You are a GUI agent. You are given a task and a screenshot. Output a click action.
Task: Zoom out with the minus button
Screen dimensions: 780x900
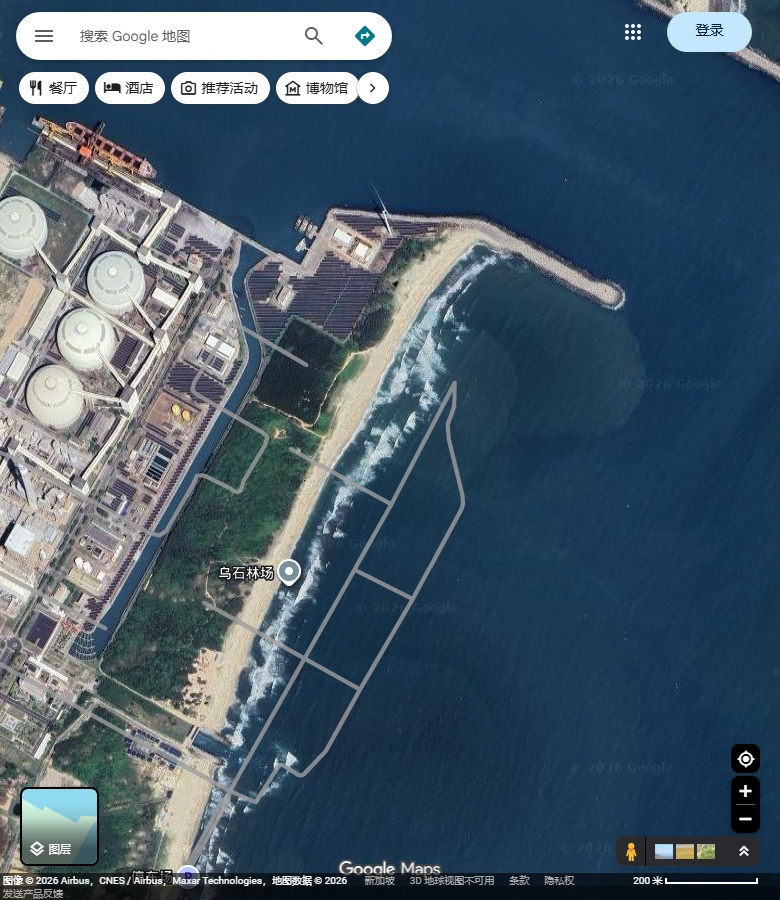[x=745, y=819]
